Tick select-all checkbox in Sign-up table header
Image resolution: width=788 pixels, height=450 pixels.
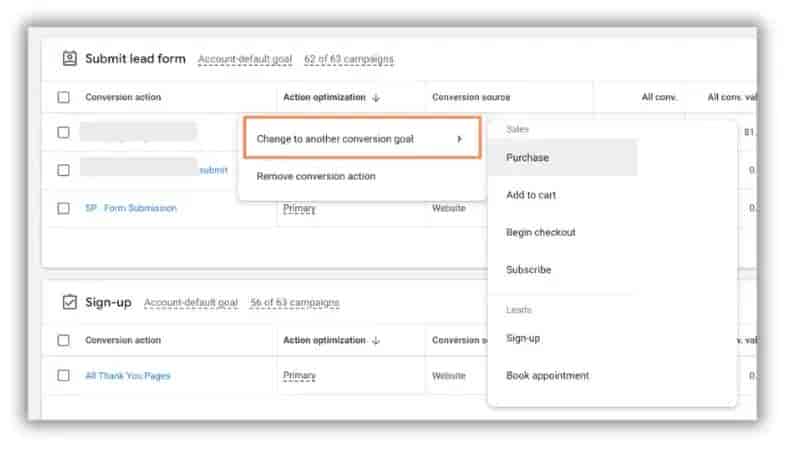63,340
